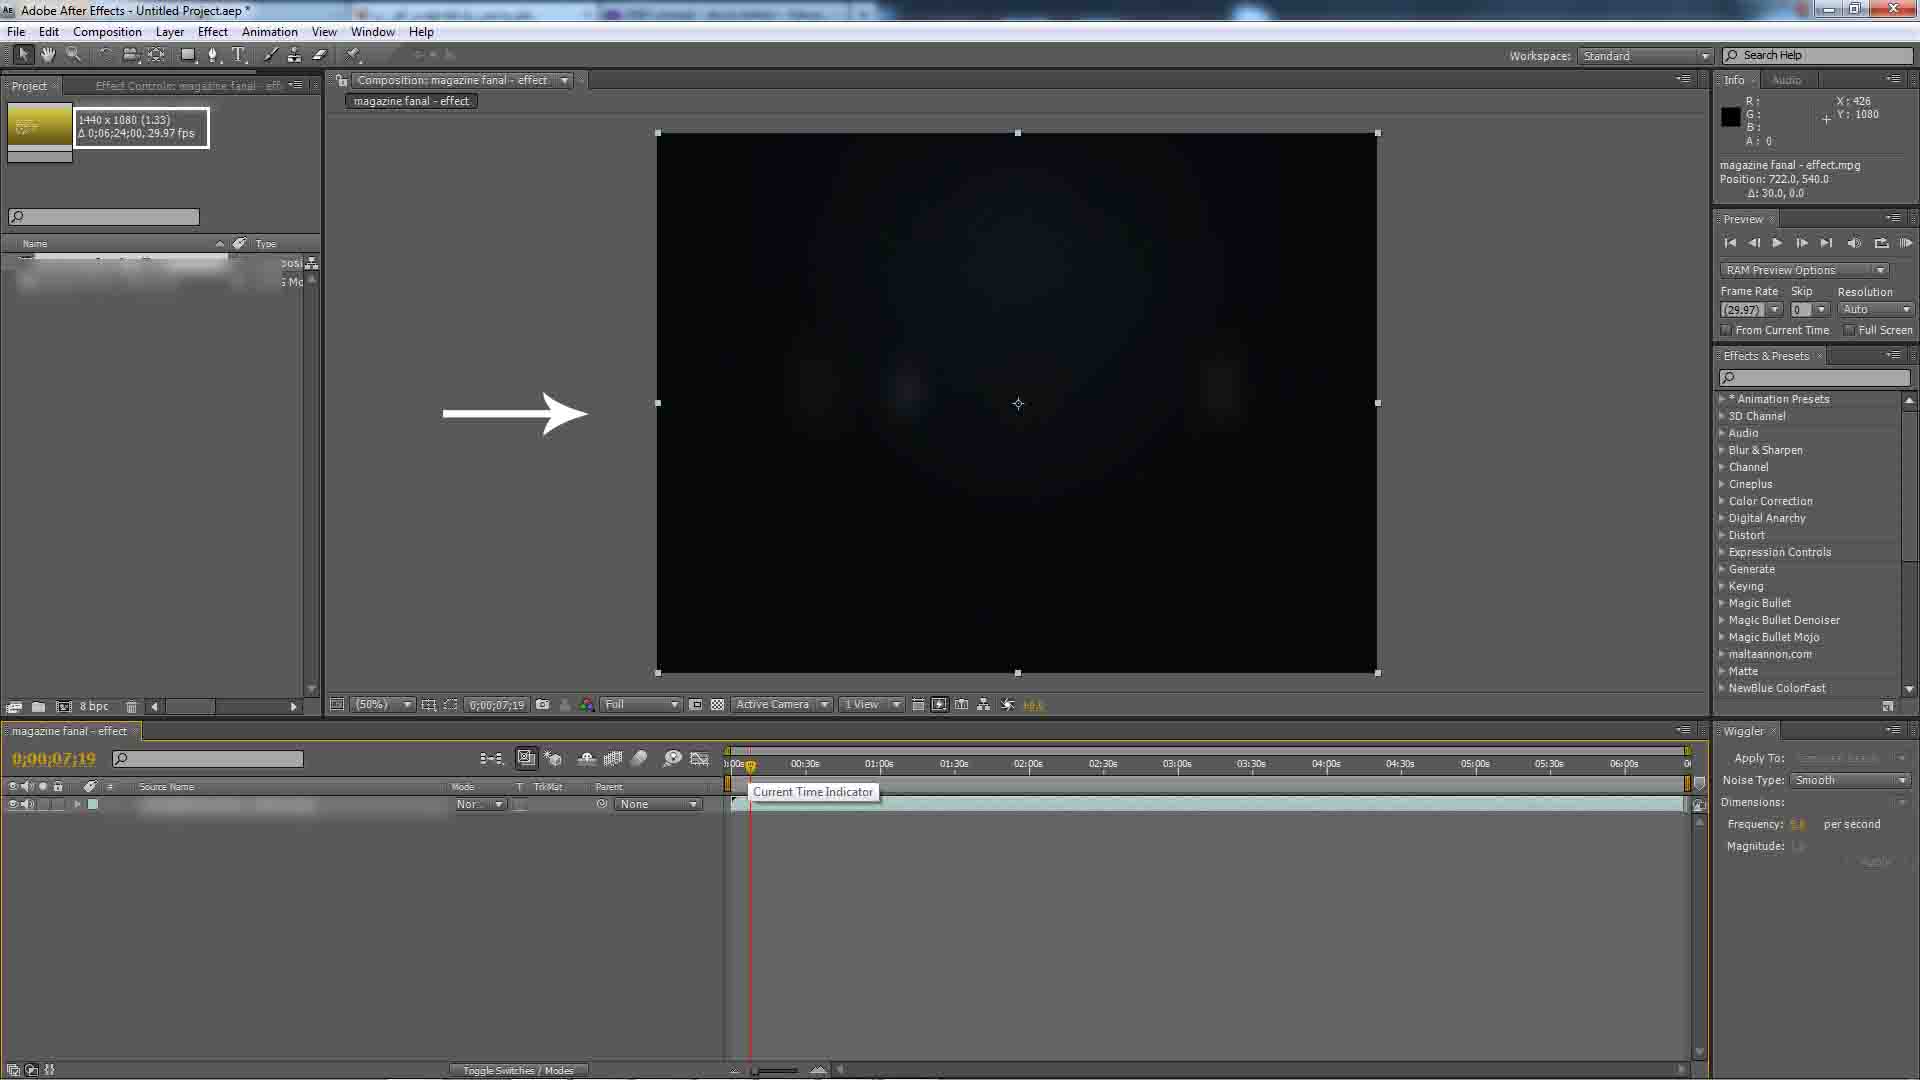Image resolution: width=1920 pixels, height=1080 pixels.
Task: Click the Toggle Switches / Modes button
Action: (x=518, y=1069)
